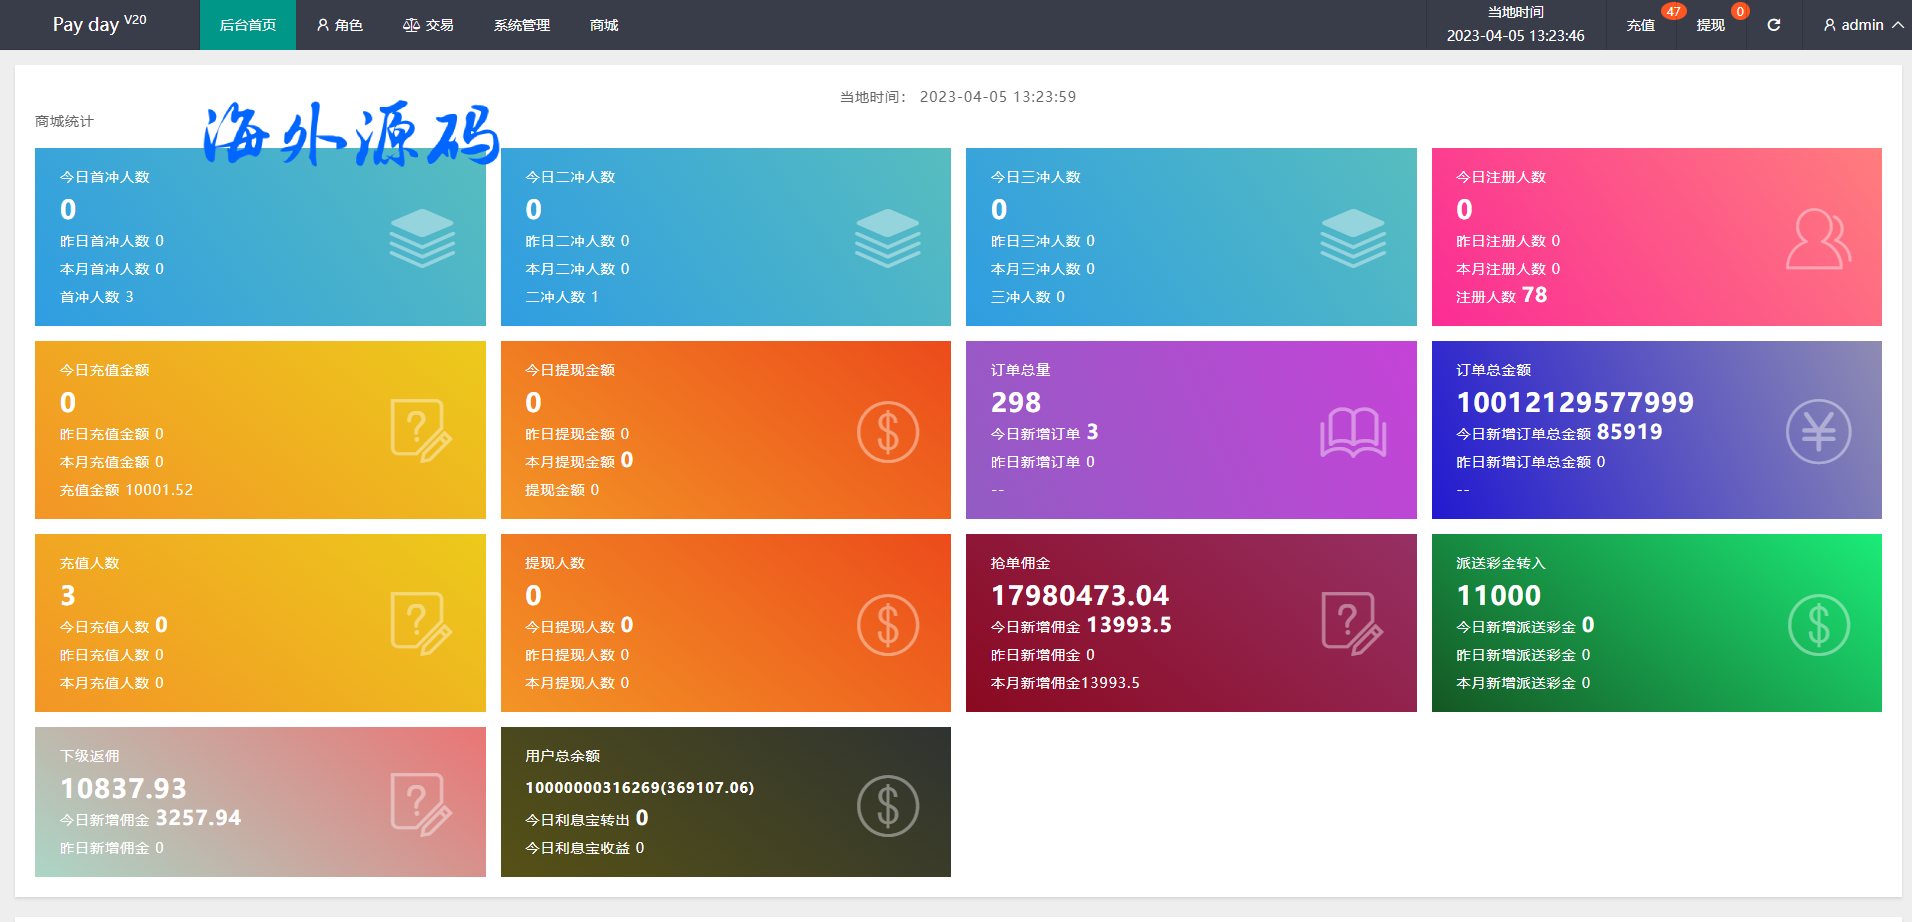Viewport: 1912px width, 922px height.
Task: Click the edit note icon in 抢单佣金 card
Action: coord(1352,624)
